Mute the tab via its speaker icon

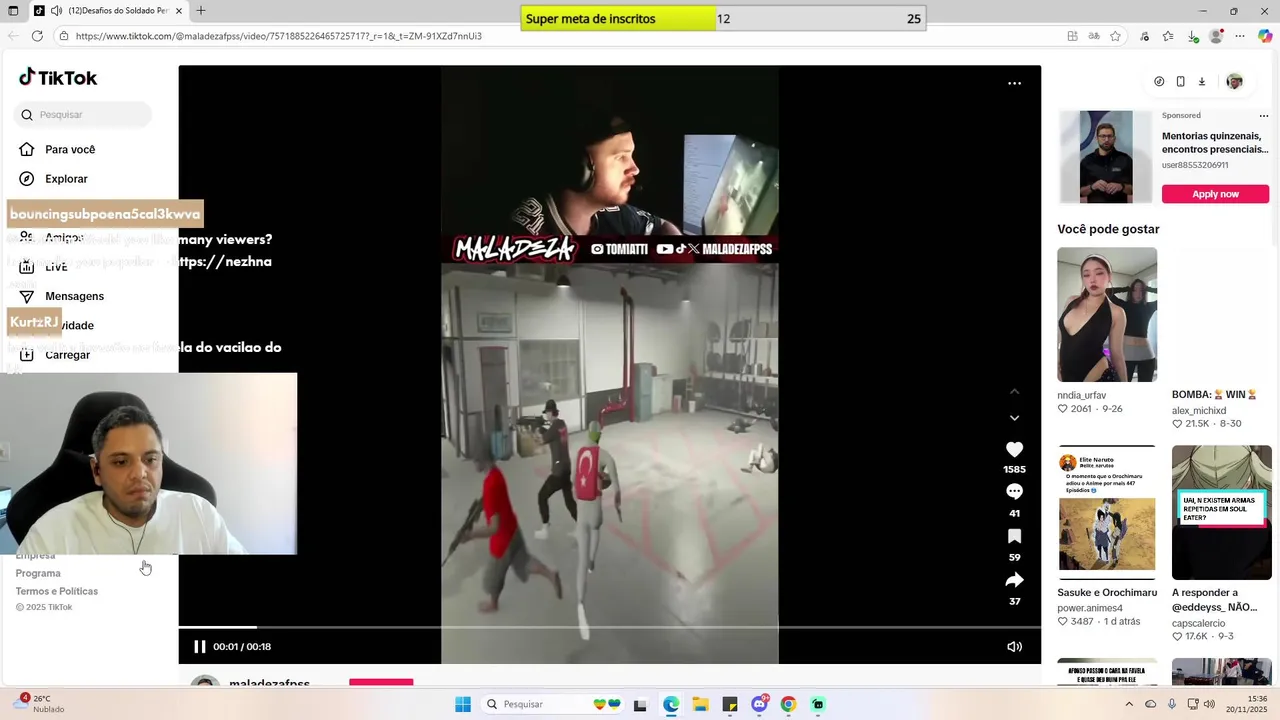[x=56, y=11]
